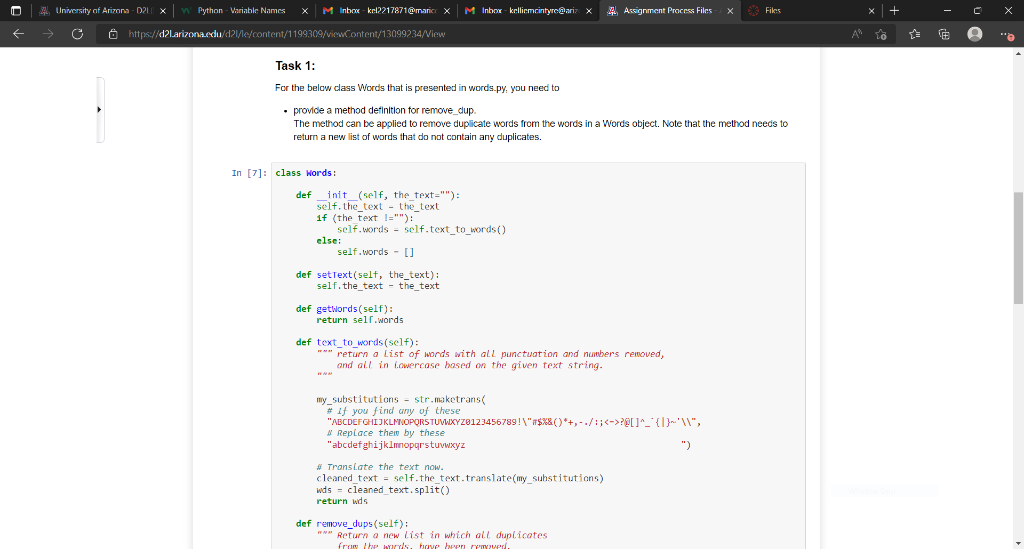Click the 'def setText' code line
1024x549 pixels.
[368, 275]
